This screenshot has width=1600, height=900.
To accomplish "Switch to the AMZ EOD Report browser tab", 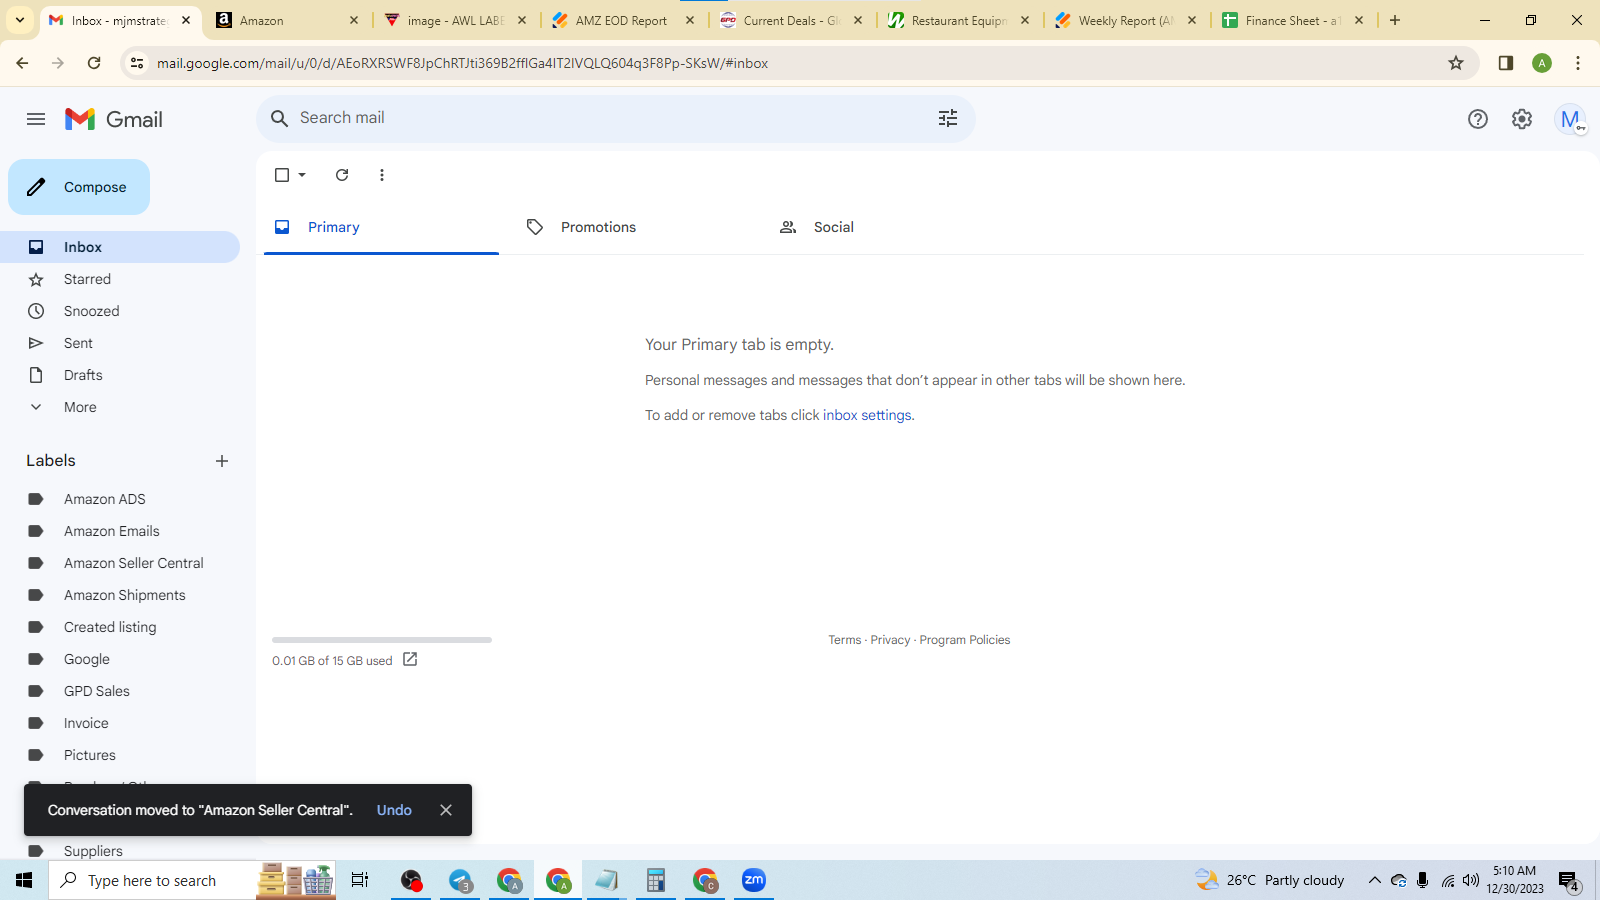I will coord(622,20).
